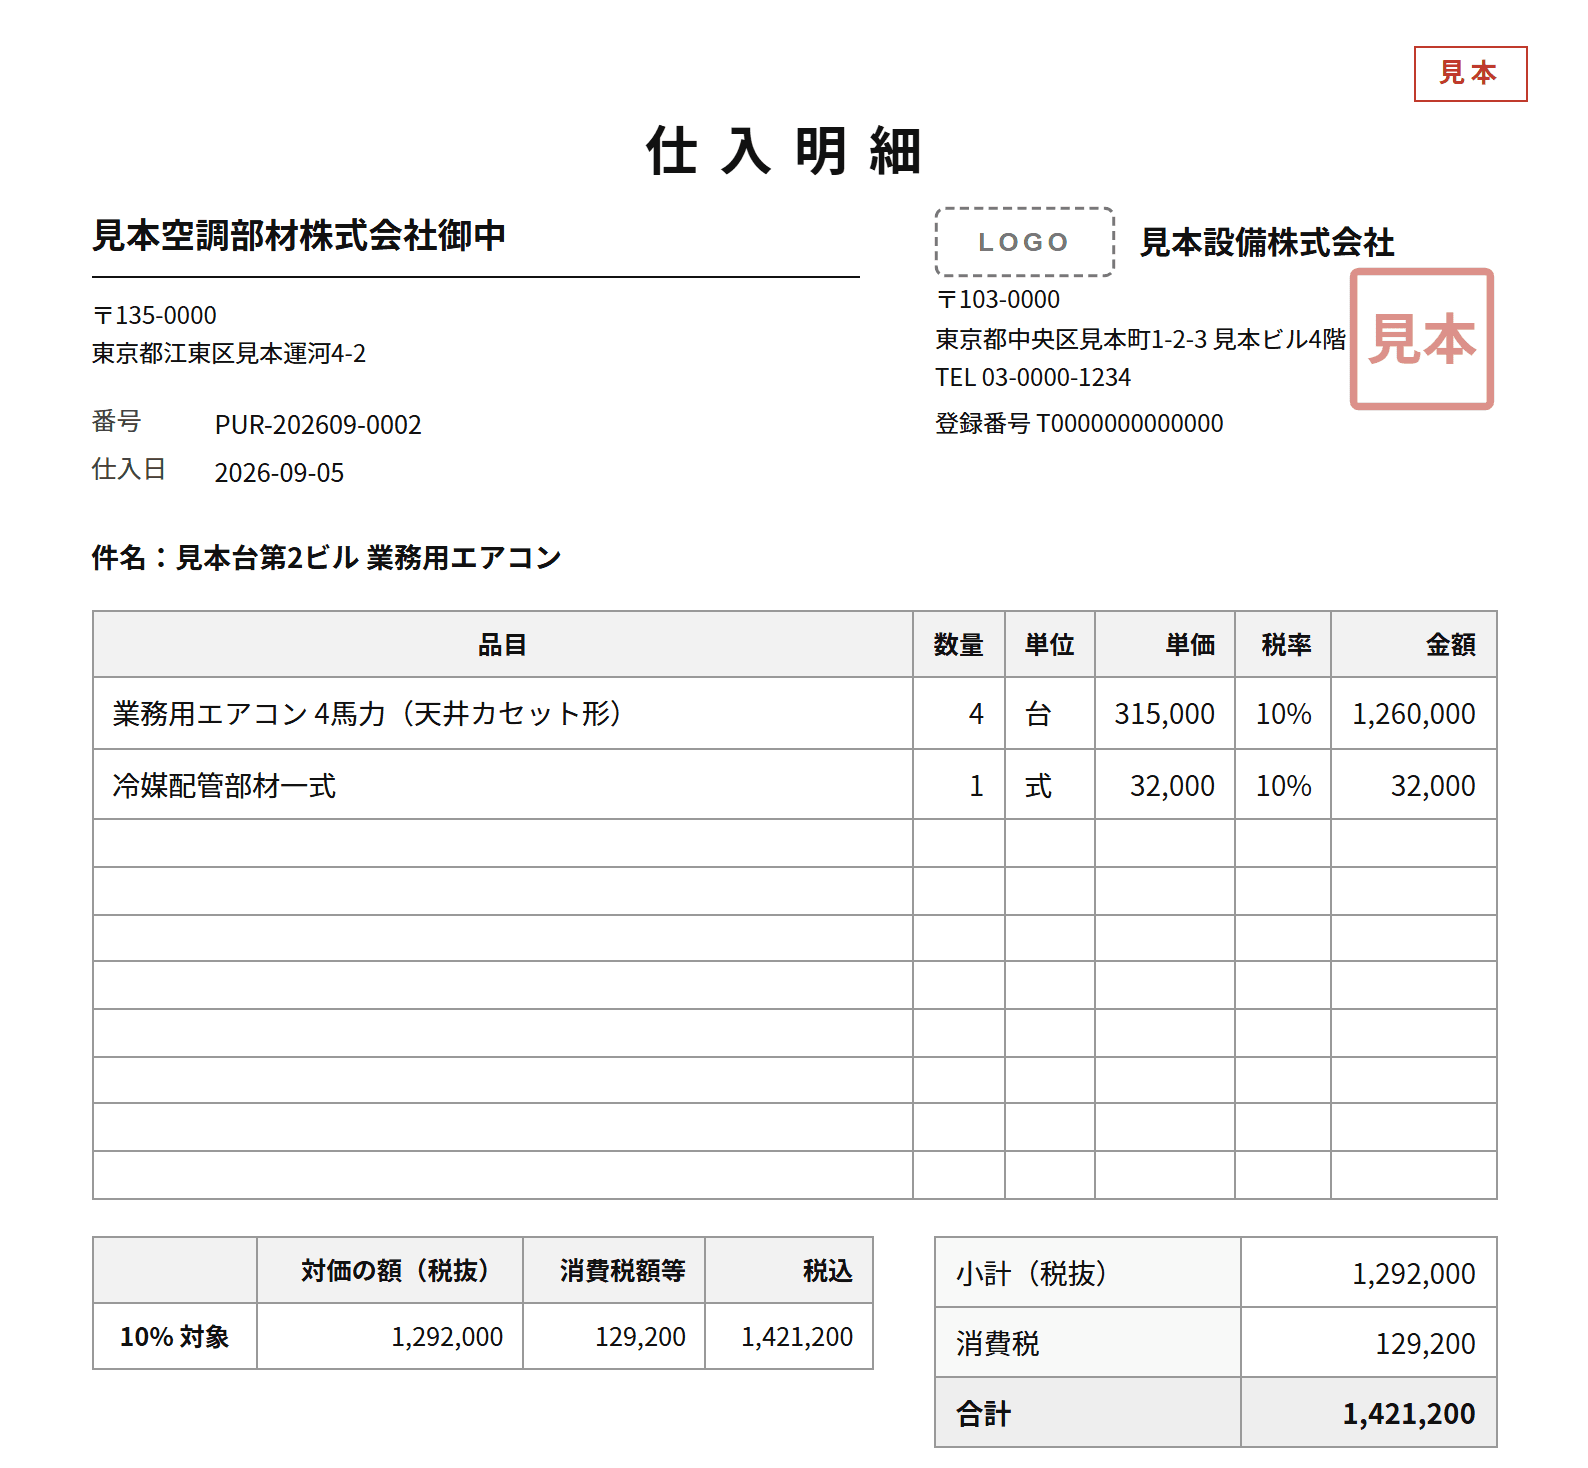Click the 10% 対象 row label
The width and height of the screenshot is (1588, 1468).
(174, 1336)
